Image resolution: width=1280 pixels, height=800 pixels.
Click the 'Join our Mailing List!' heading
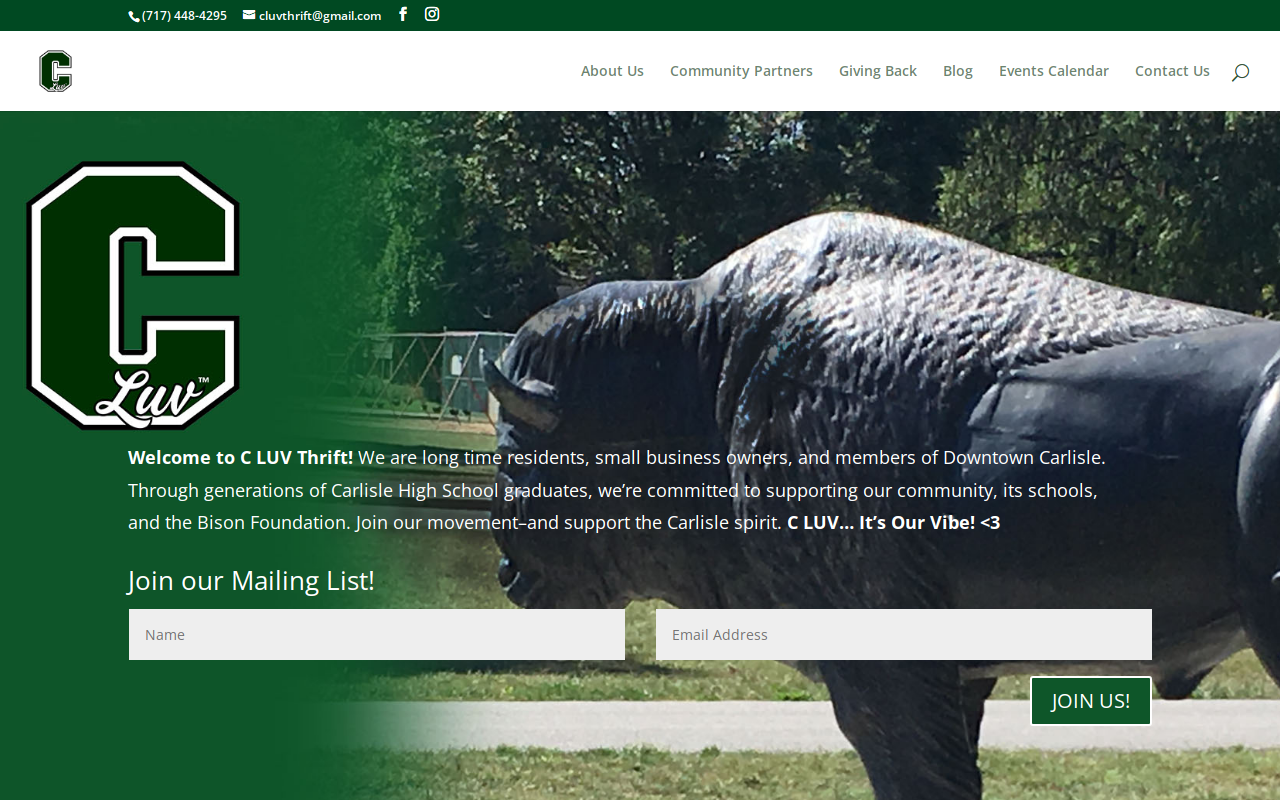(251, 581)
